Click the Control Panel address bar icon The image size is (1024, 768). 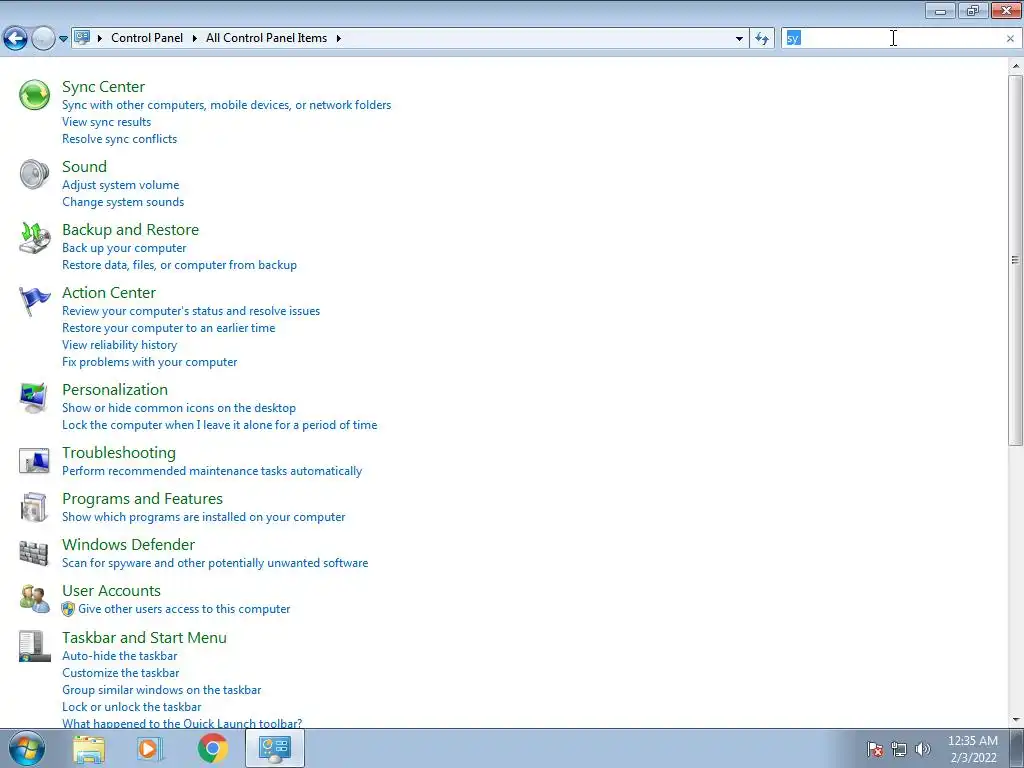(x=82, y=38)
